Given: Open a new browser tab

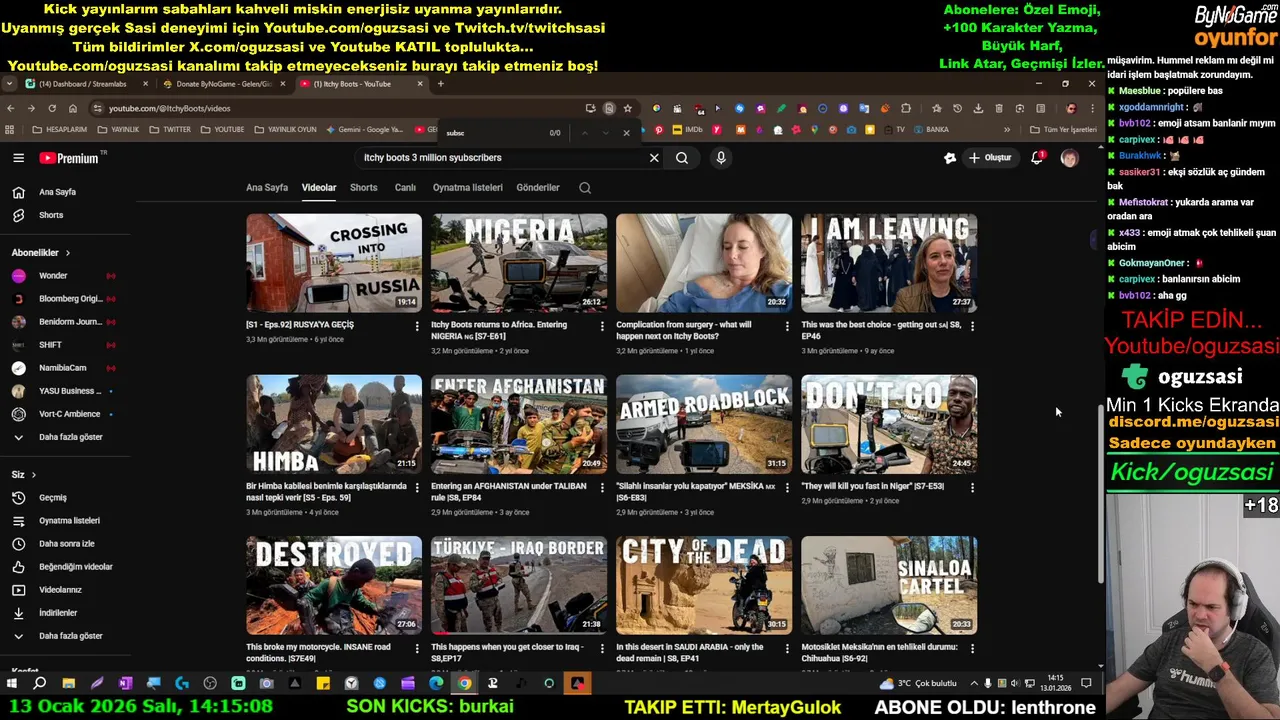Looking at the screenshot, I should tap(440, 84).
